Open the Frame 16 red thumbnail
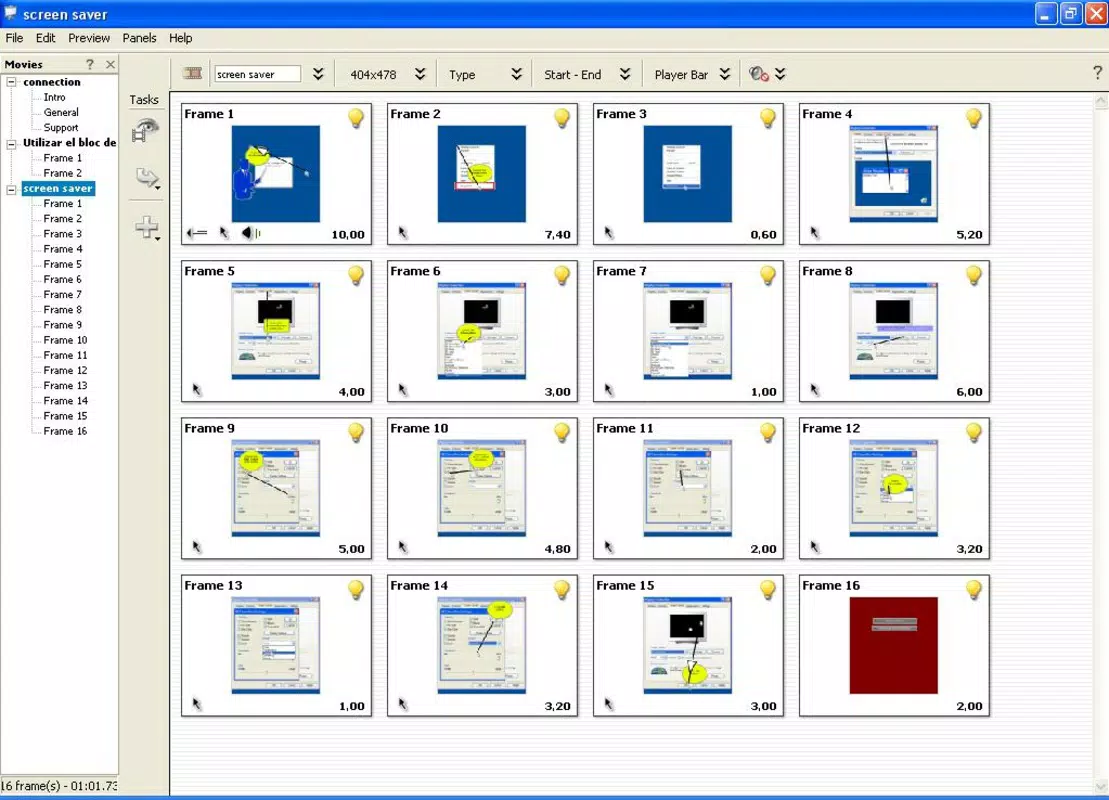The width and height of the screenshot is (1109, 800). tap(893, 645)
